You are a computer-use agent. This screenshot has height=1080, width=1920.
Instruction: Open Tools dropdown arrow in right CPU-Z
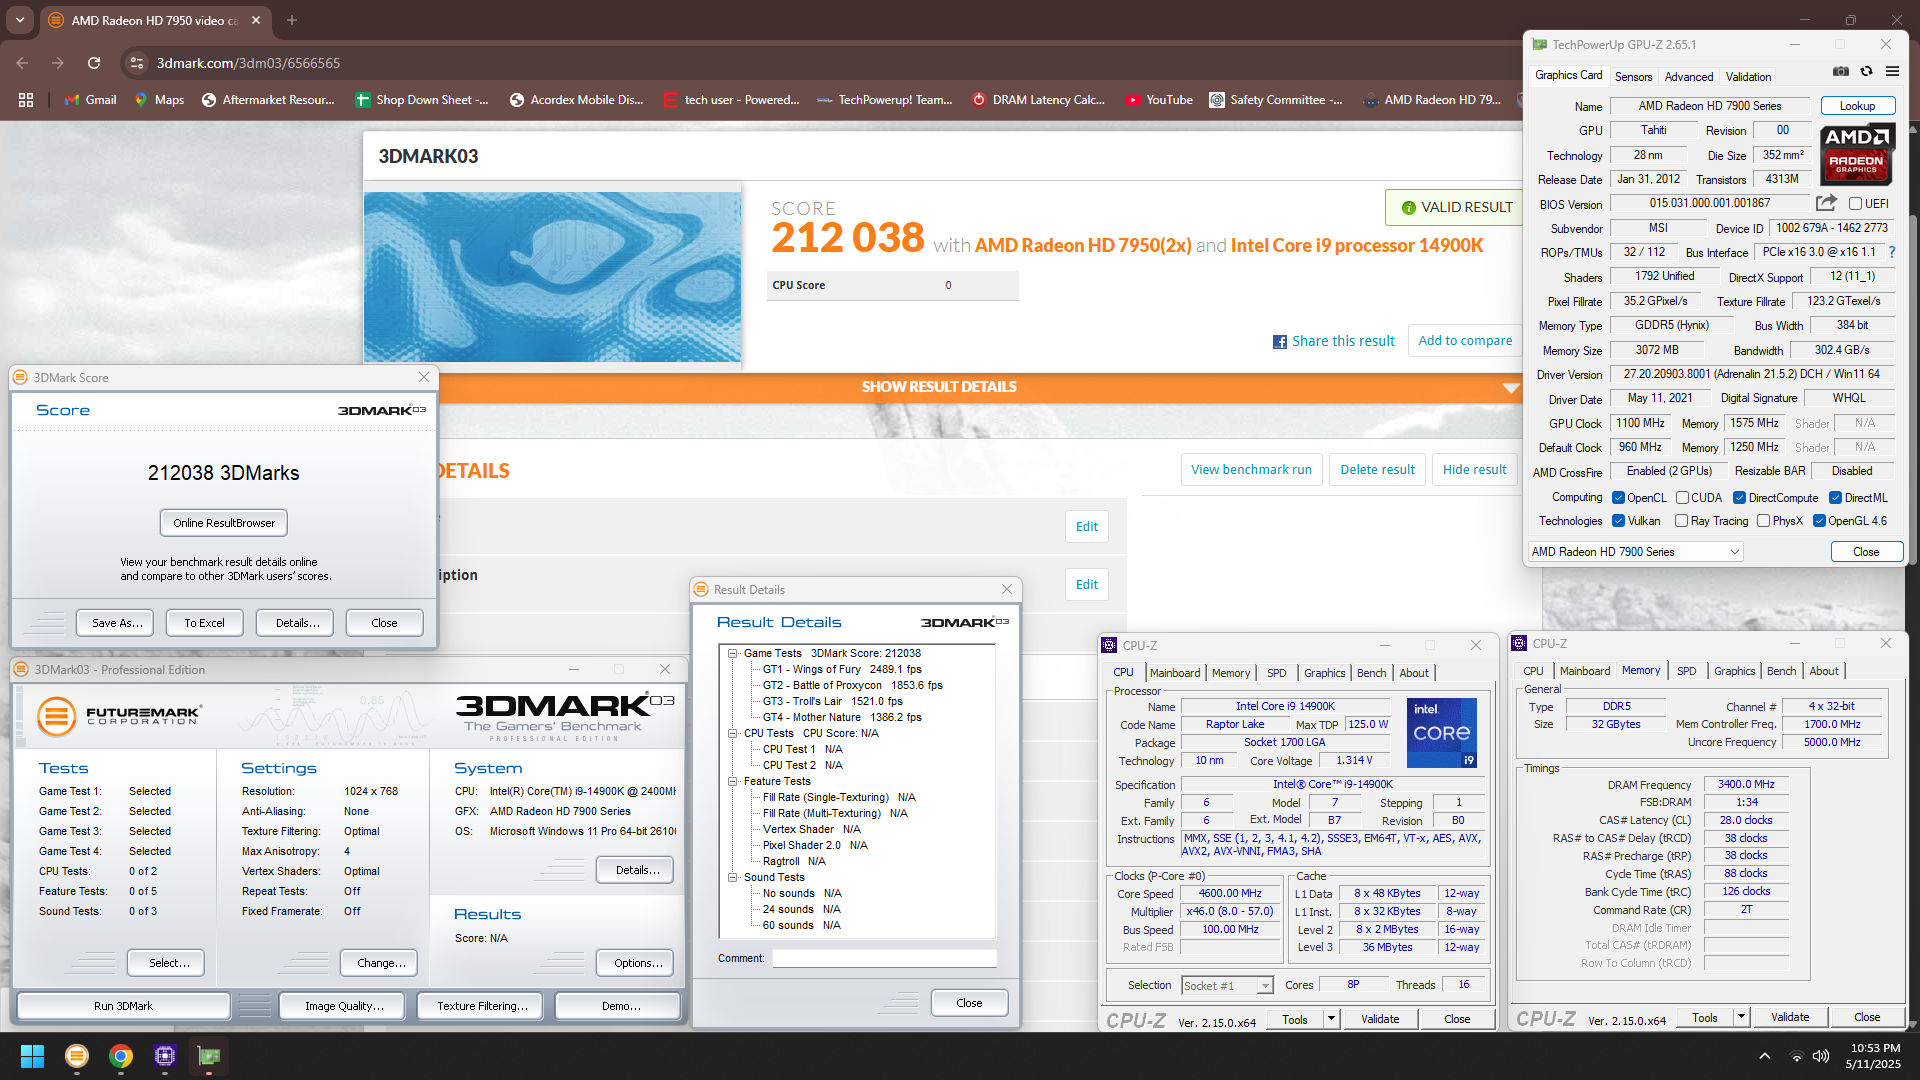pyautogui.click(x=1740, y=1017)
